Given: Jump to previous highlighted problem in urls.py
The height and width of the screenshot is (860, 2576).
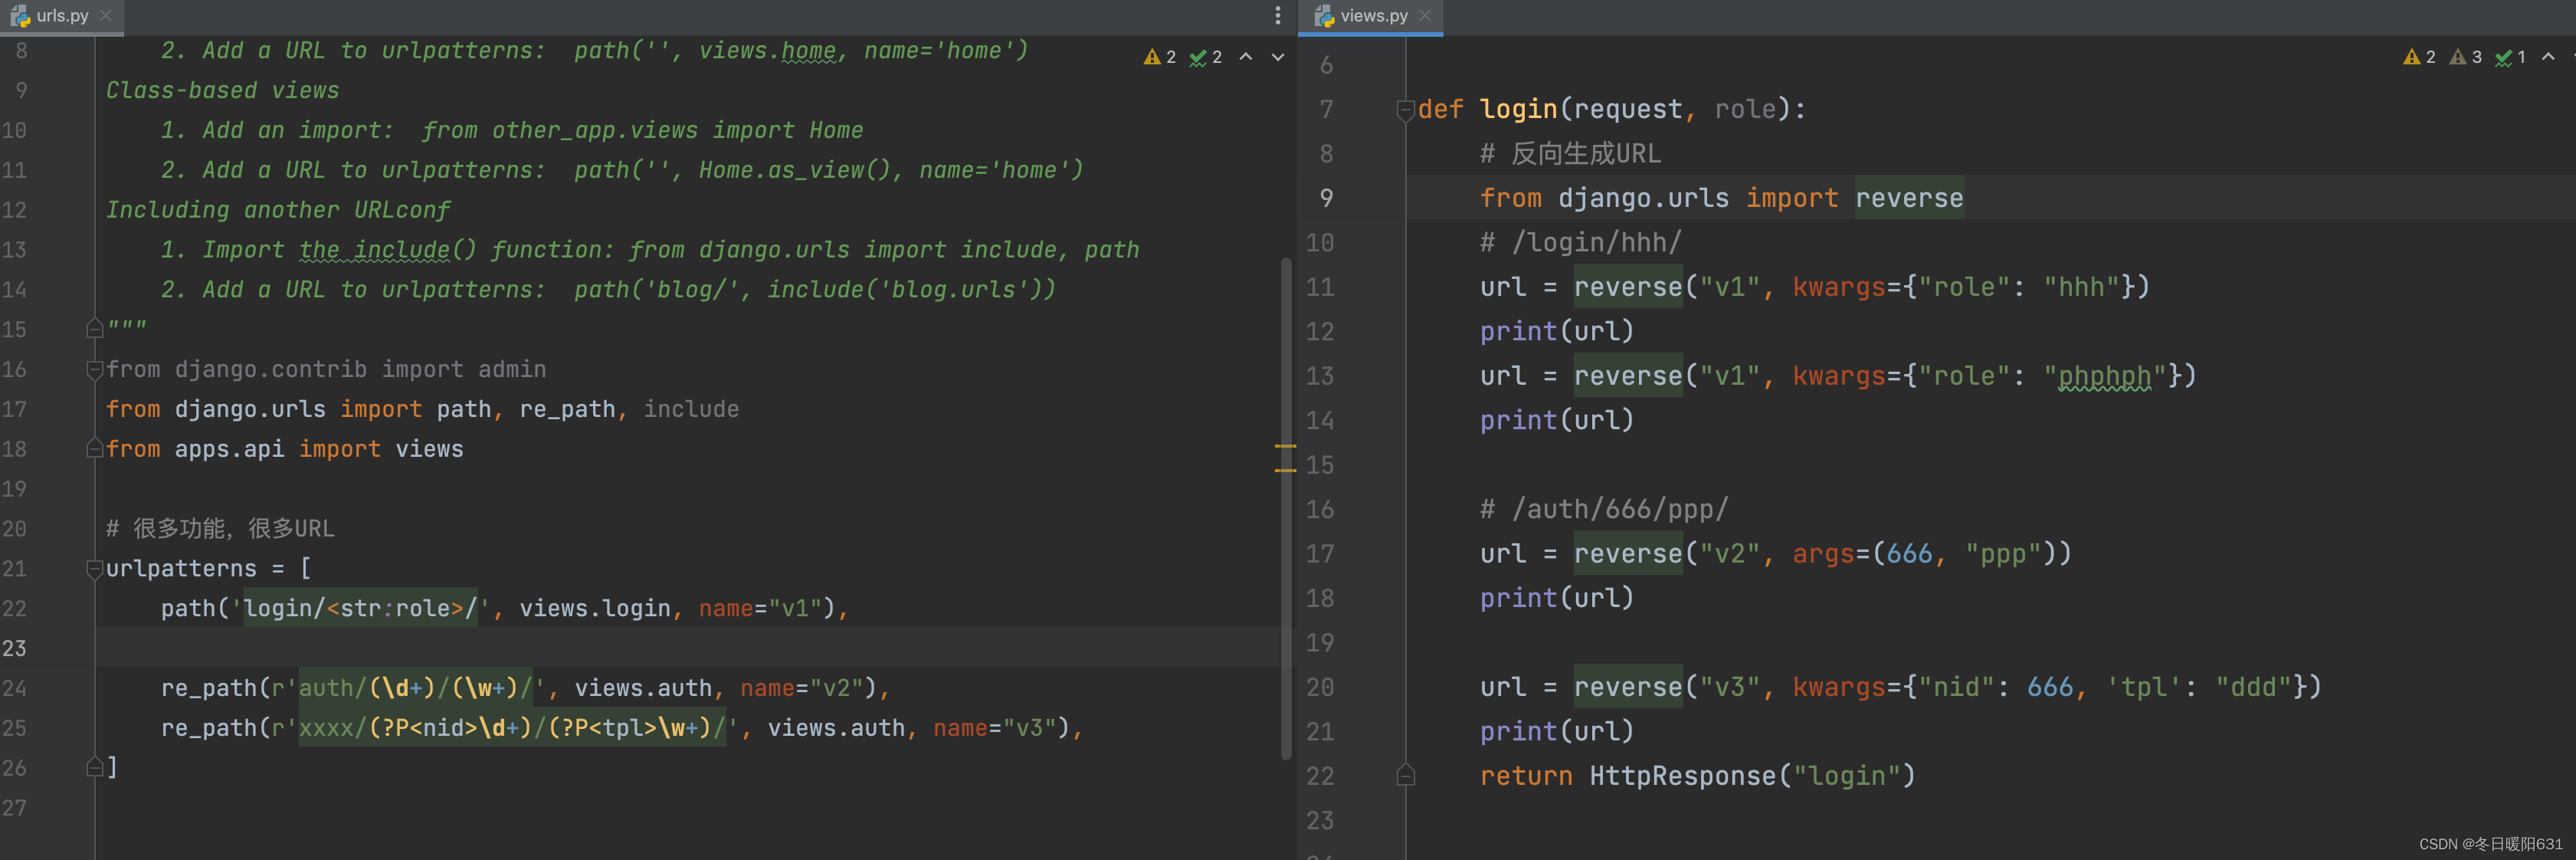Looking at the screenshot, I should [1246, 57].
